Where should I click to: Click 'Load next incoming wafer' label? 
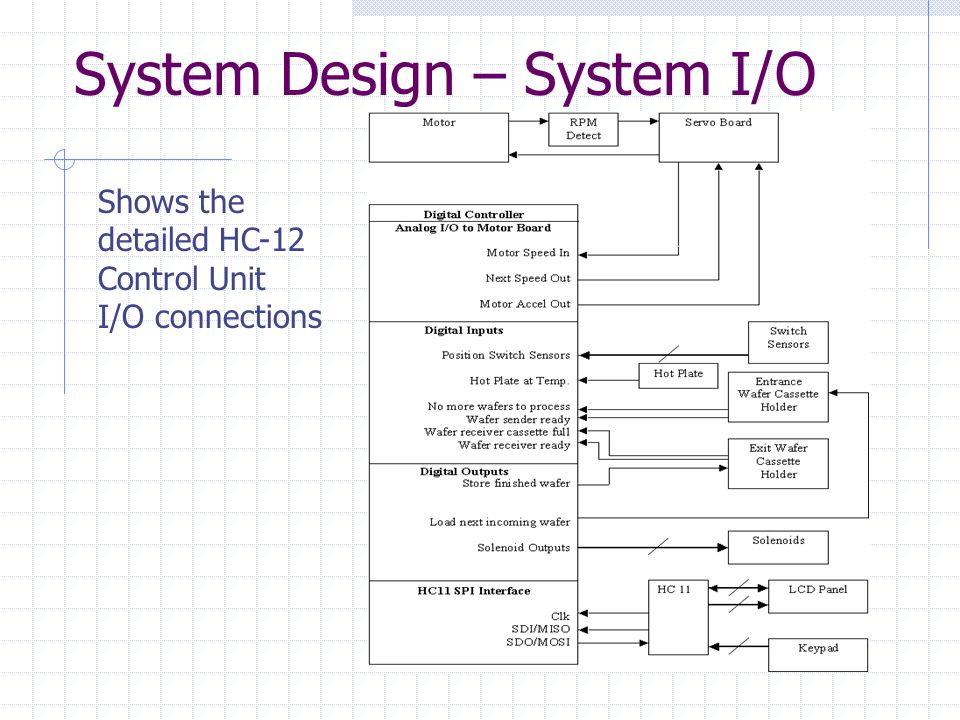500,522
